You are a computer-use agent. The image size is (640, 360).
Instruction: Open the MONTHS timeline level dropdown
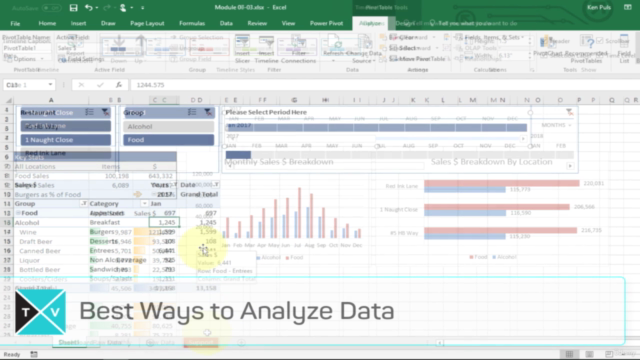pyautogui.click(x=557, y=125)
